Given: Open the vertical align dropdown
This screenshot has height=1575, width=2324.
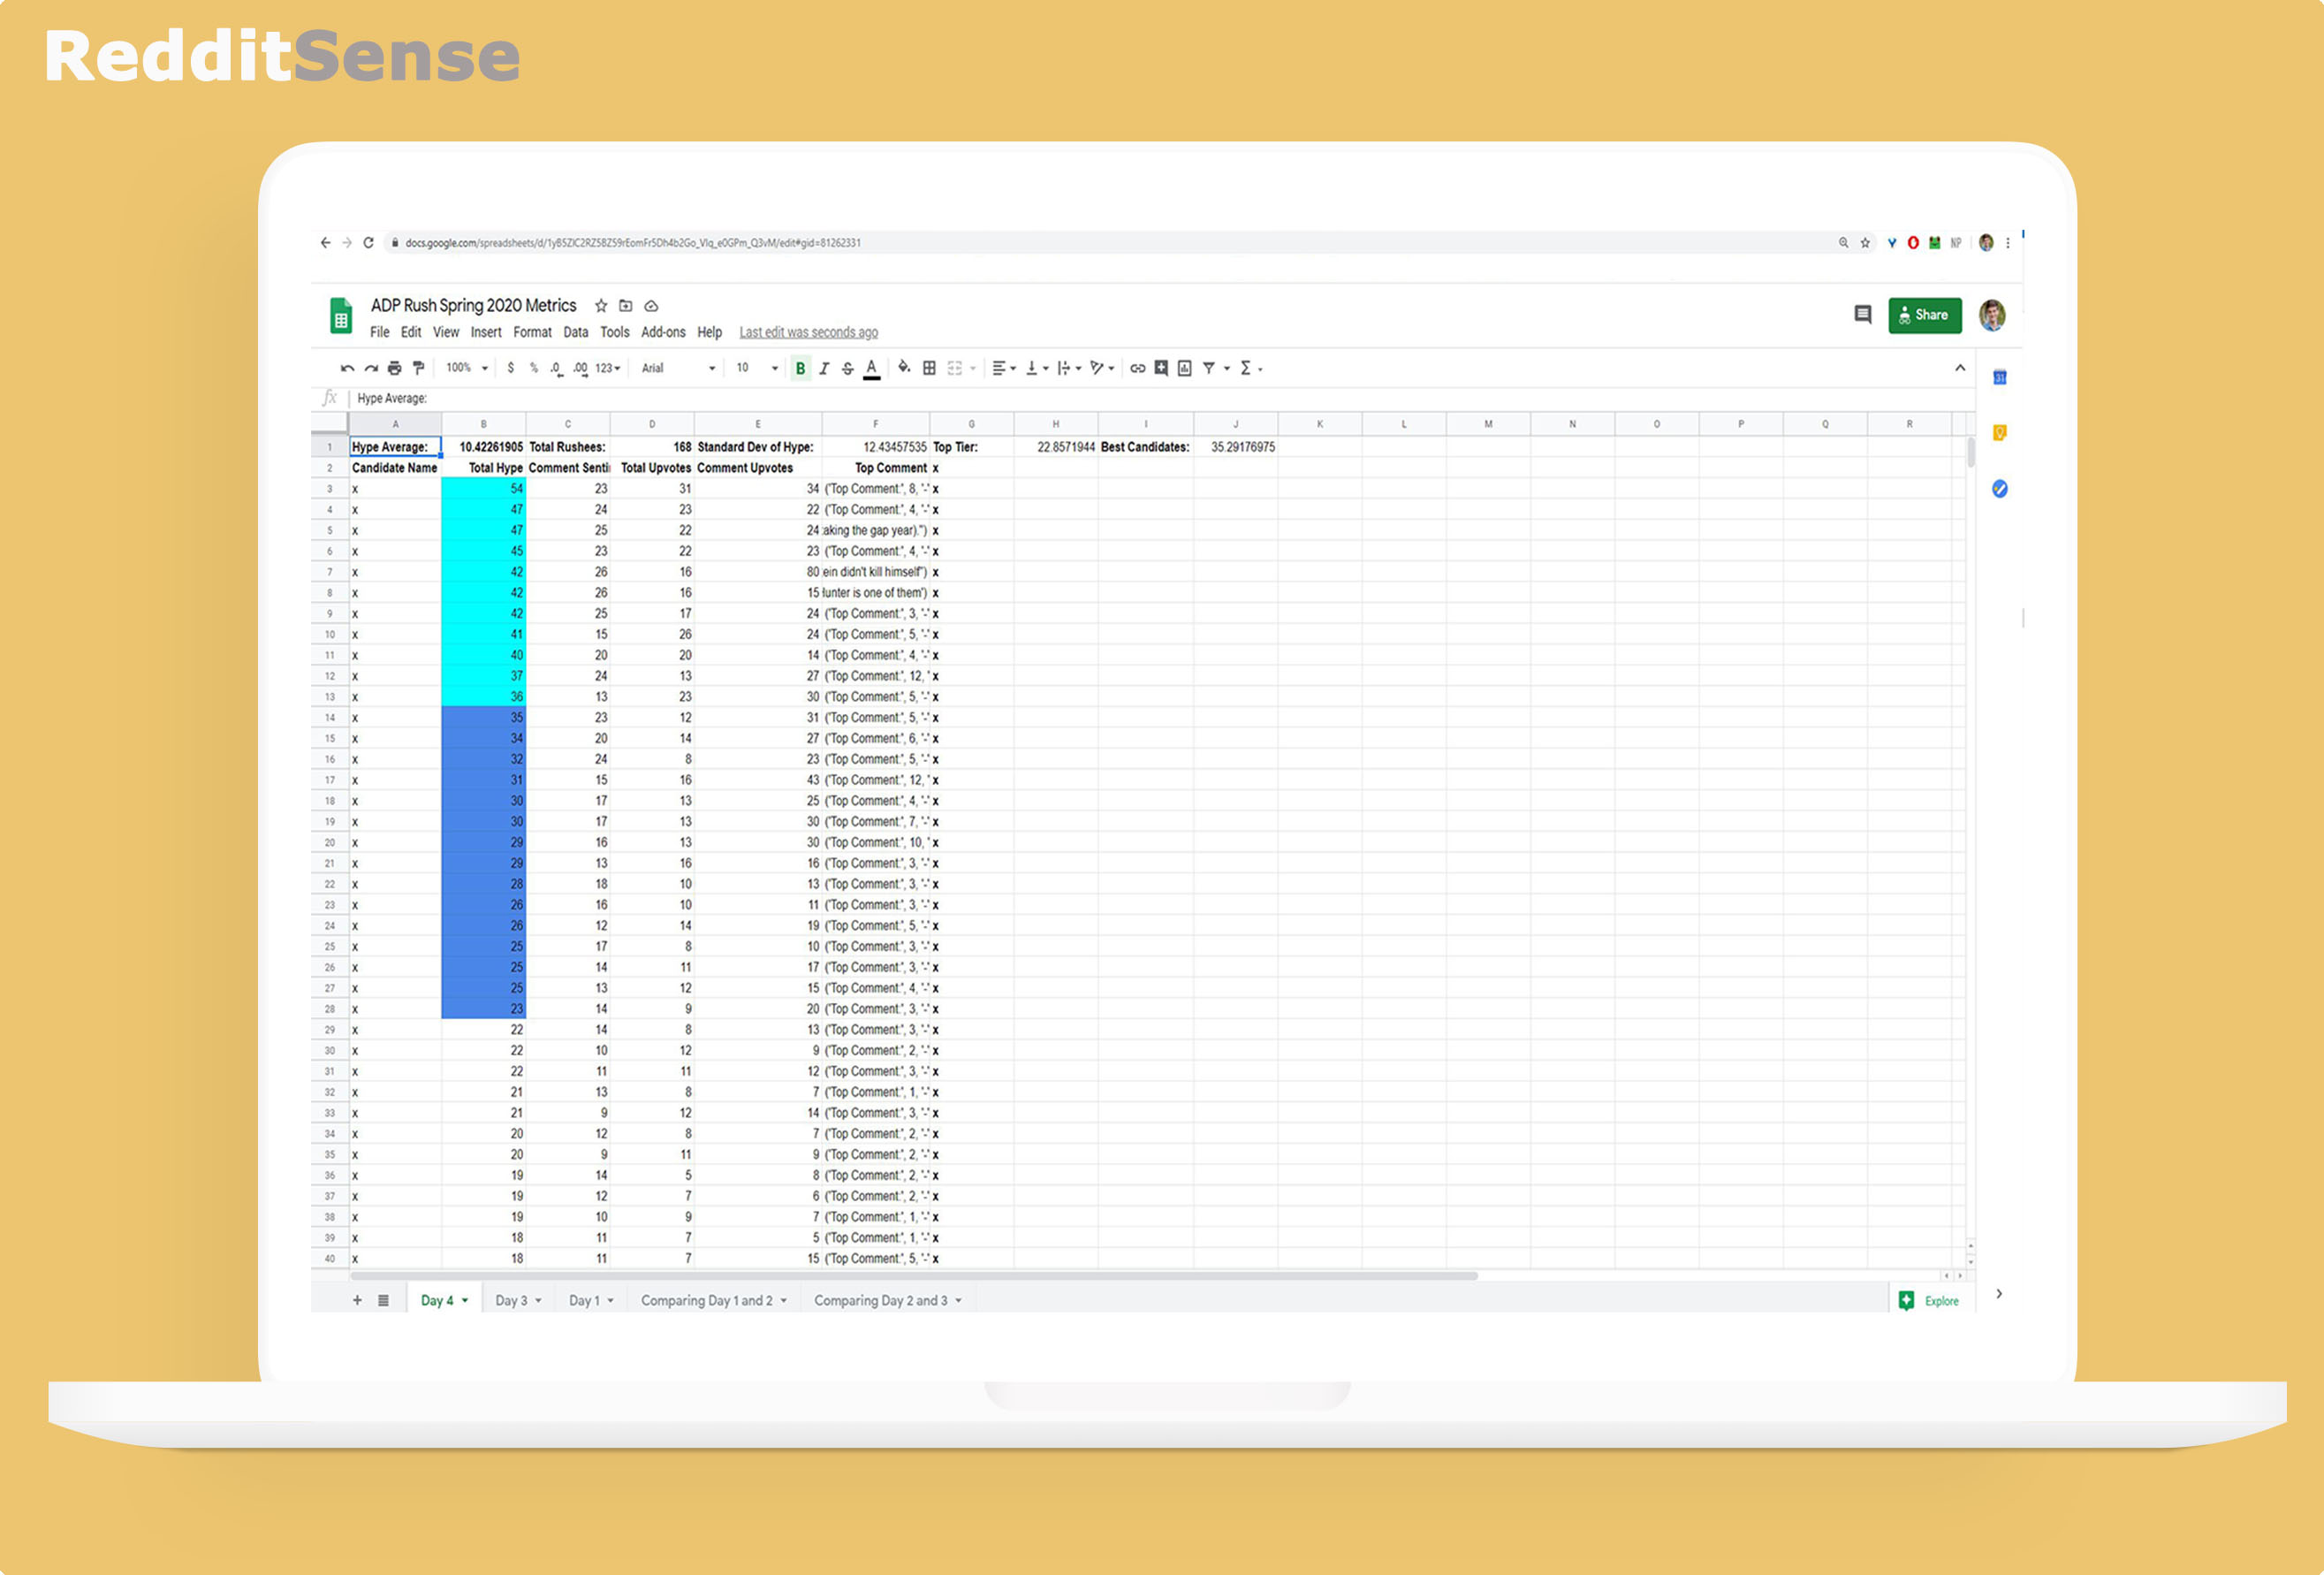Looking at the screenshot, I should coord(1037,368).
